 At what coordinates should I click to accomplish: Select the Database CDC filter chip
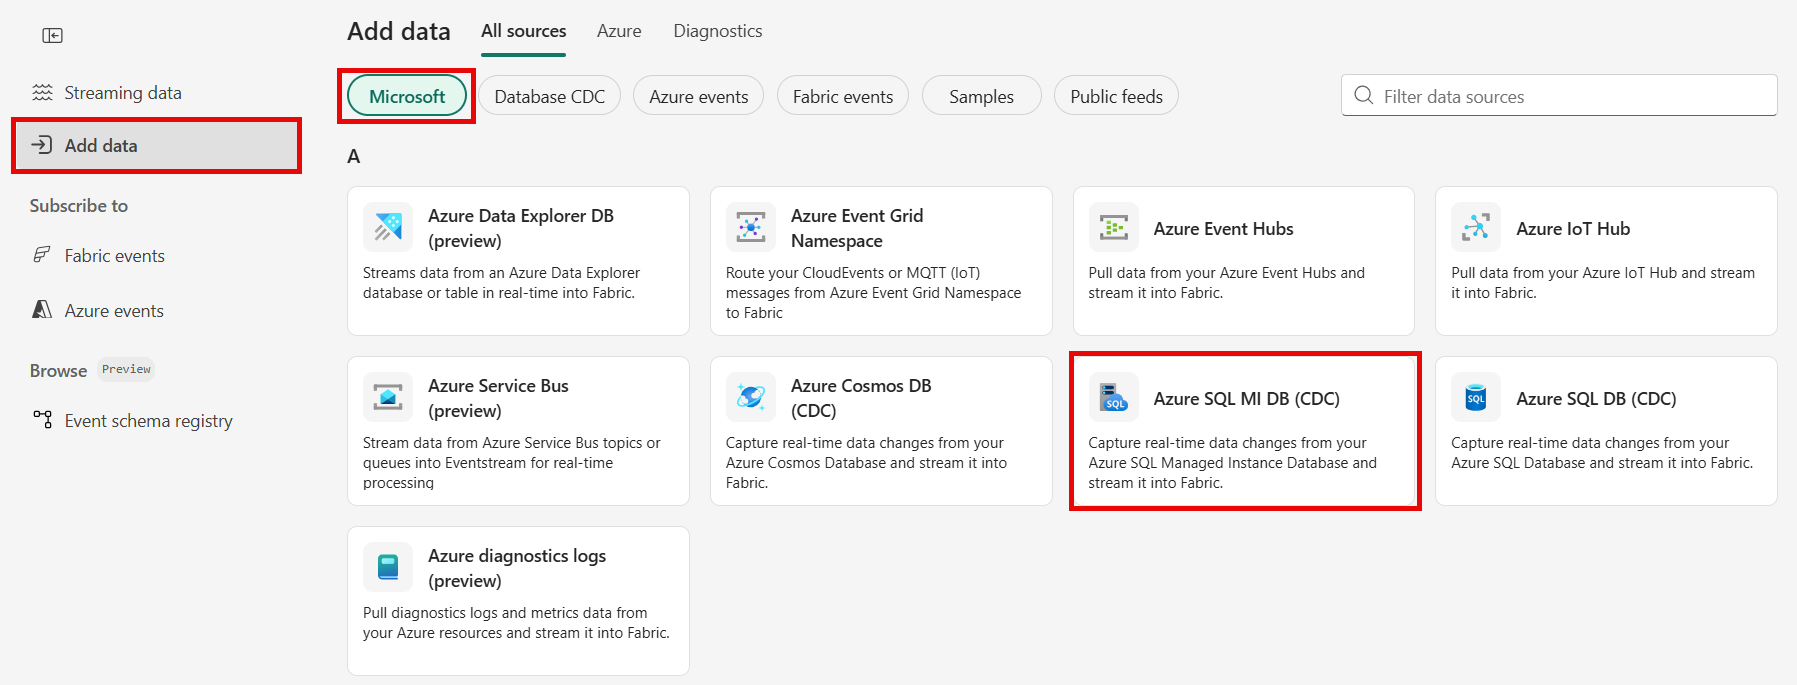tap(550, 96)
